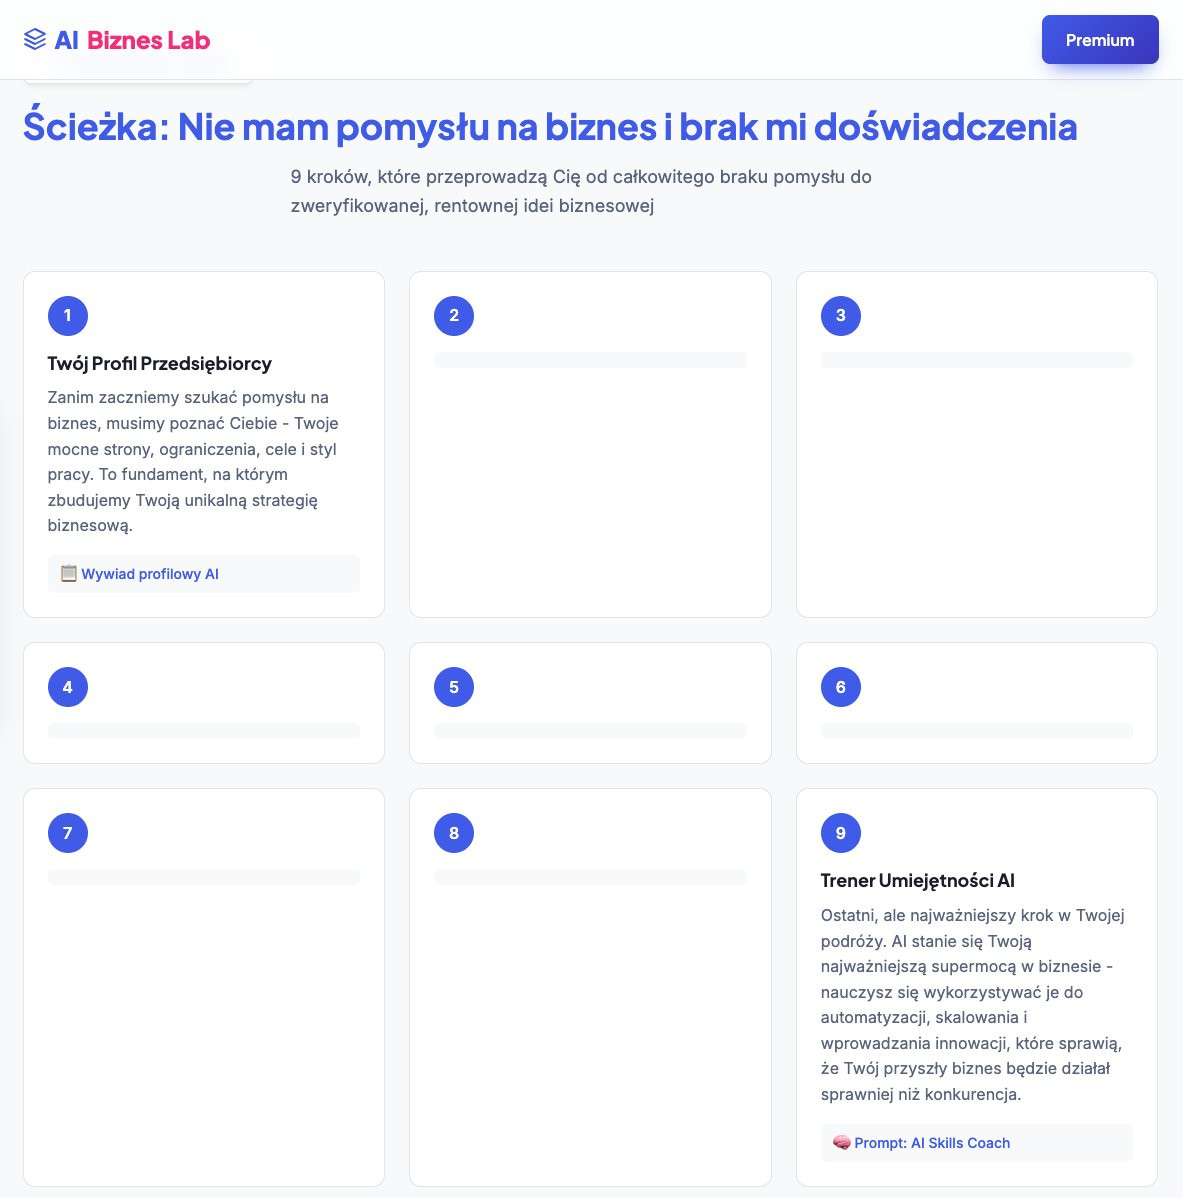Select the step 8 number badge
Viewport: 1183px width, 1198px height.
[454, 833]
